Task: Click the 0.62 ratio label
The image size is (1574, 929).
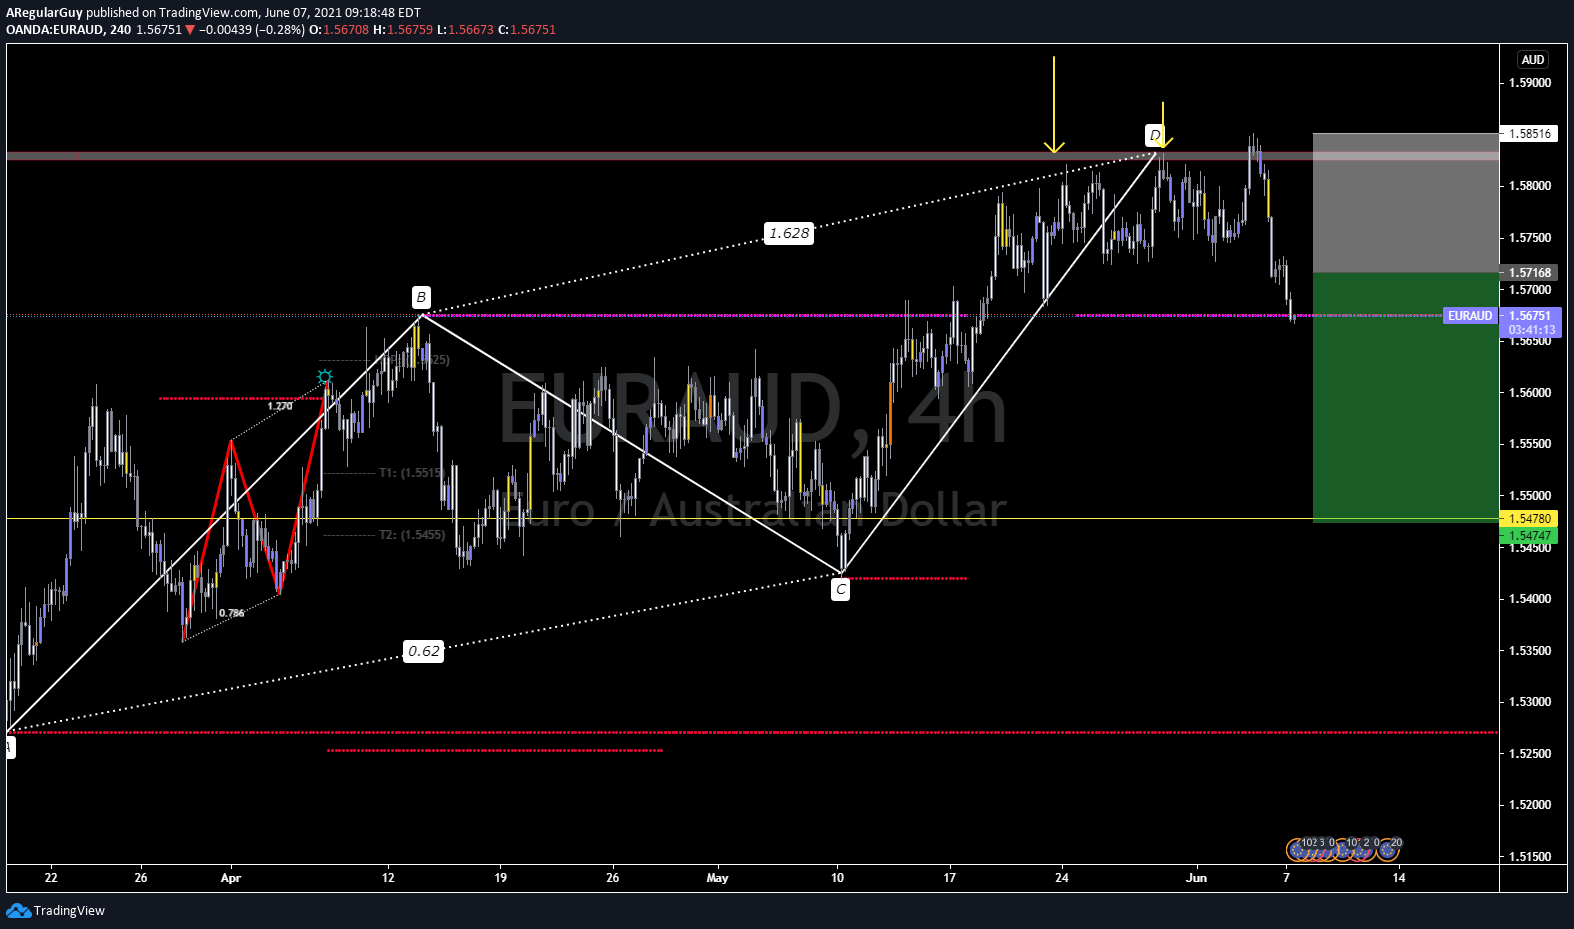Action: [424, 651]
